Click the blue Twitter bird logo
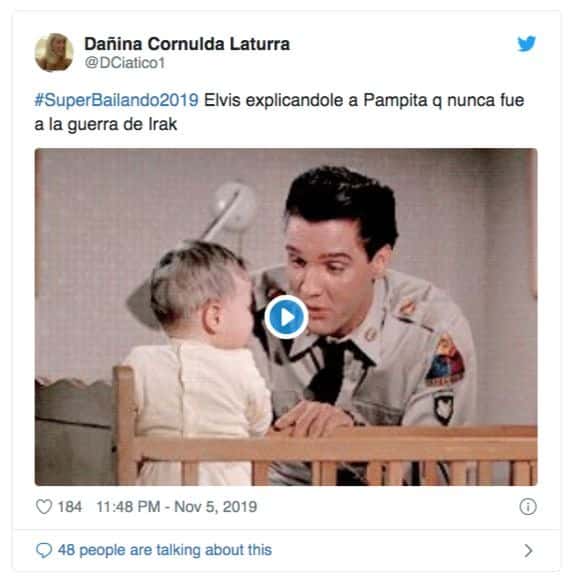The width and height of the screenshot is (572, 580). 526,44
